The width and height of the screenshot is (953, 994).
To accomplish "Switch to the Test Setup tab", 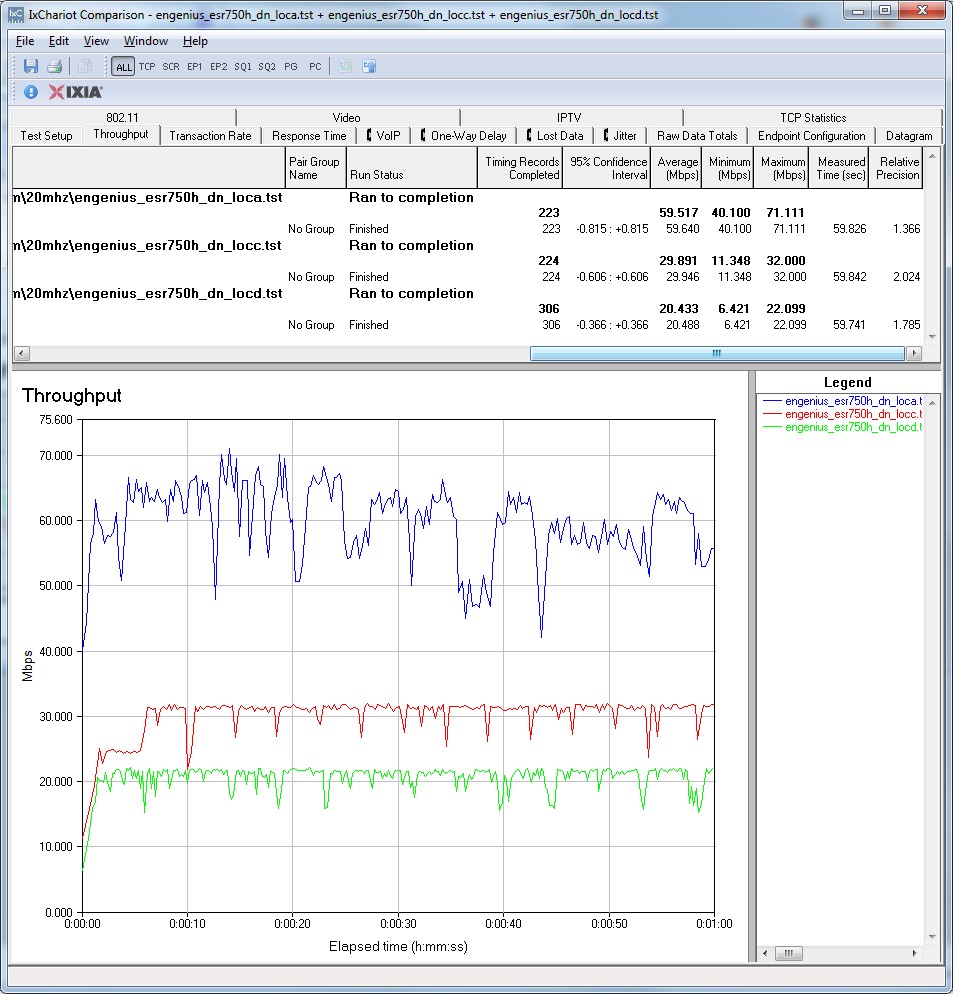I will (x=46, y=136).
